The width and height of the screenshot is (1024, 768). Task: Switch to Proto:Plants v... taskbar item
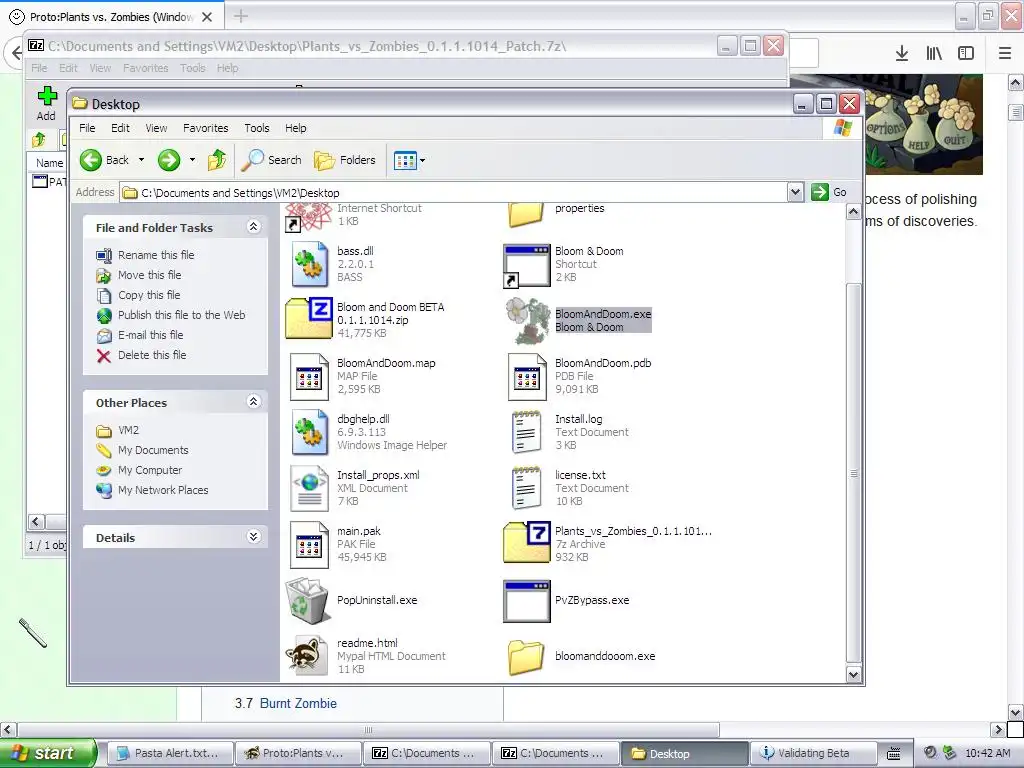point(298,753)
